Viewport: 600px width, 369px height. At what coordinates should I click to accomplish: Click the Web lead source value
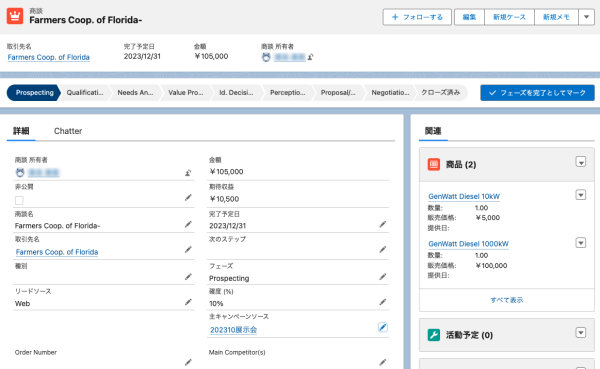23,304
